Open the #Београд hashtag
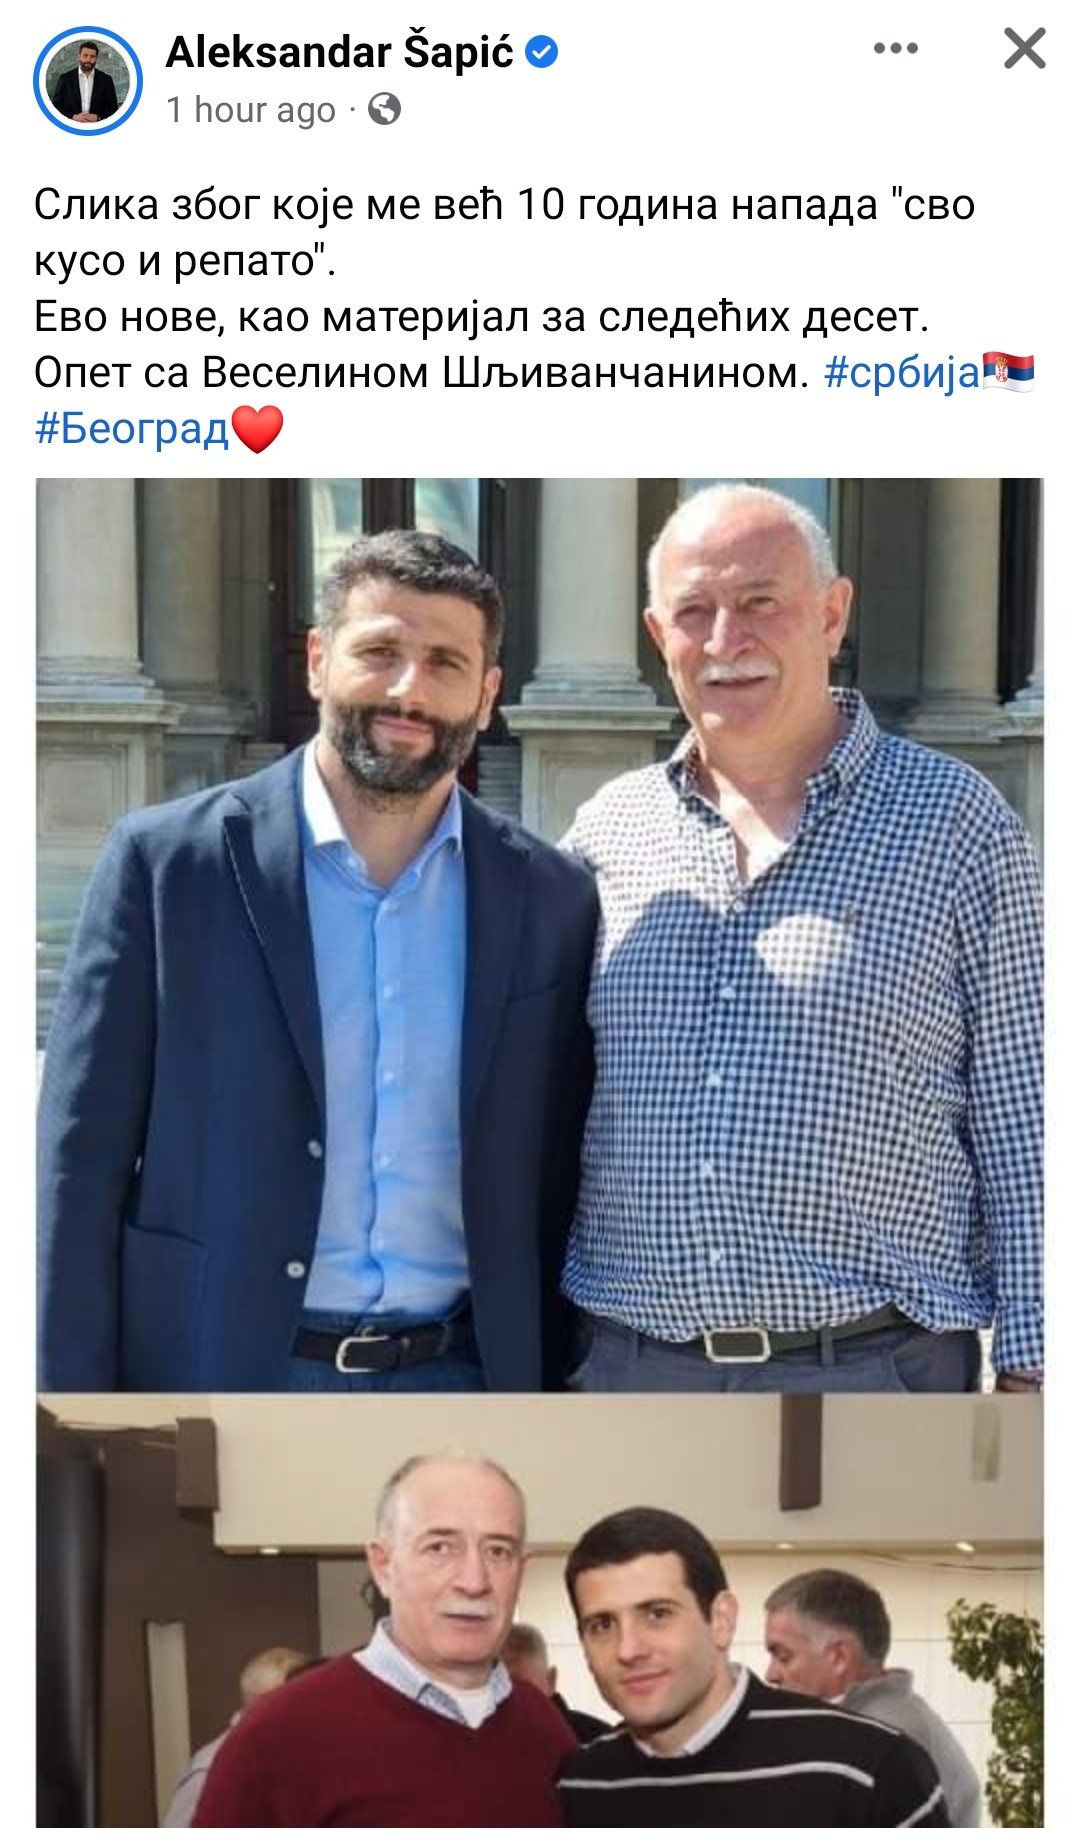Viewport: 1080px width, 1844px height. 132,429
